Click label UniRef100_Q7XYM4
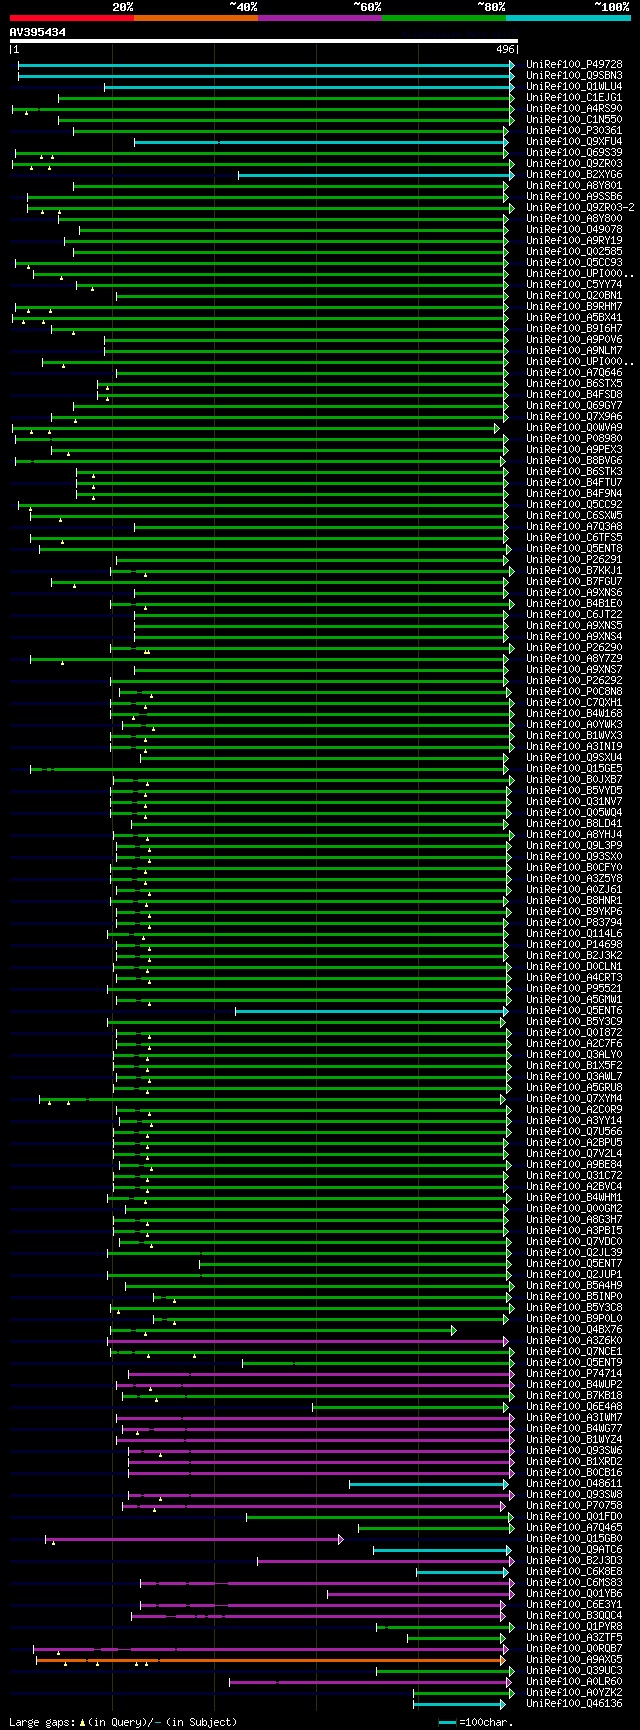Screen dimensions: 640x1730 [x=574, y=1098]
